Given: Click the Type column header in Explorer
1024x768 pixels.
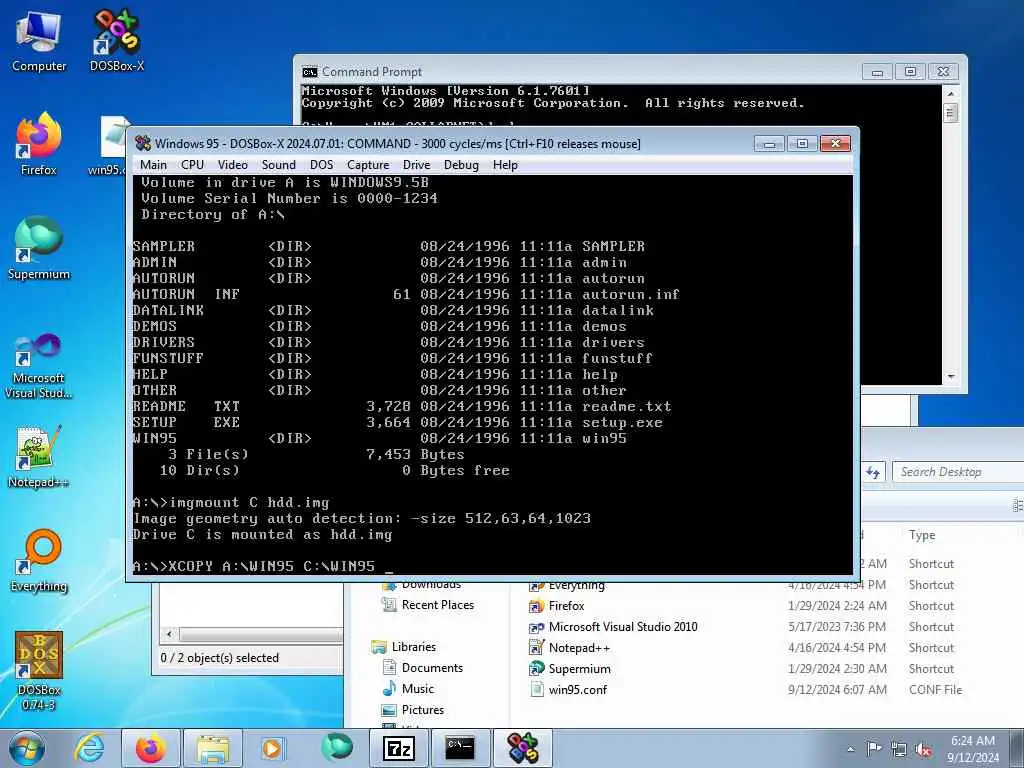Looking at the screenshot, I should [x=922, y=535].
